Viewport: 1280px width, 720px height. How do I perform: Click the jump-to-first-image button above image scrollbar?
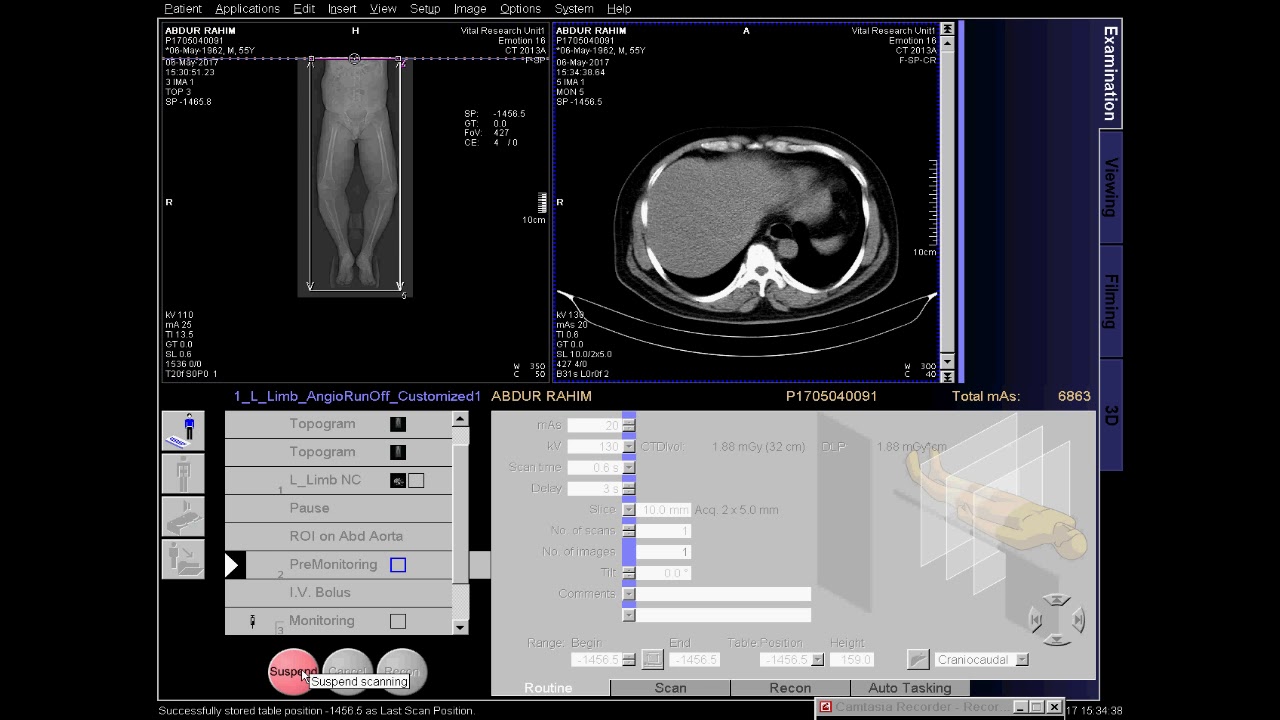pos(947,29)
